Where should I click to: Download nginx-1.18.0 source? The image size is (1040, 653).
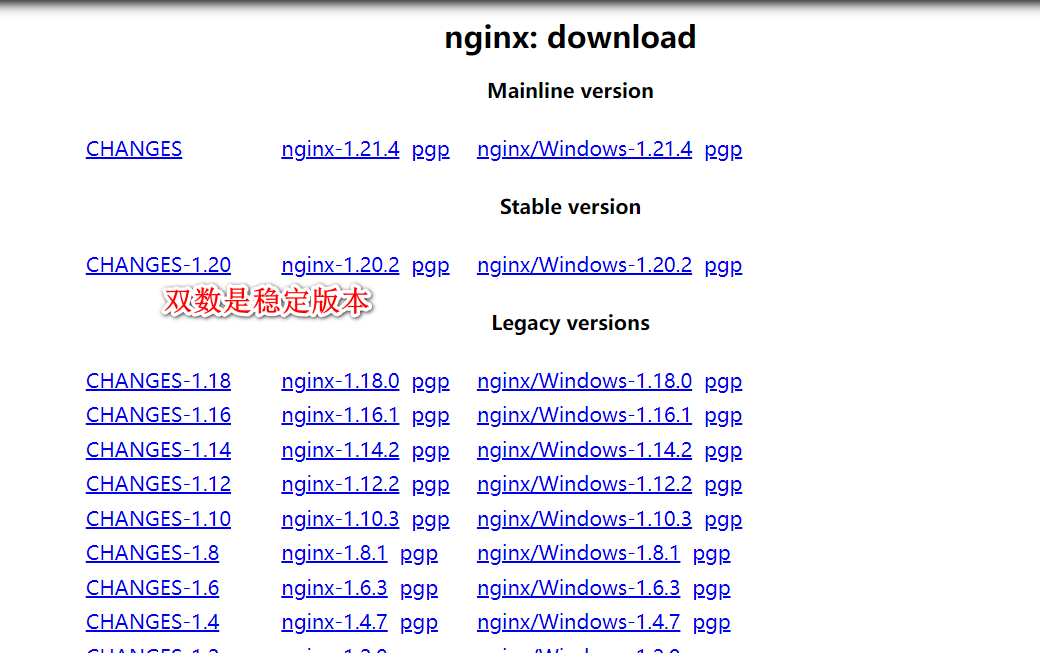340,381
